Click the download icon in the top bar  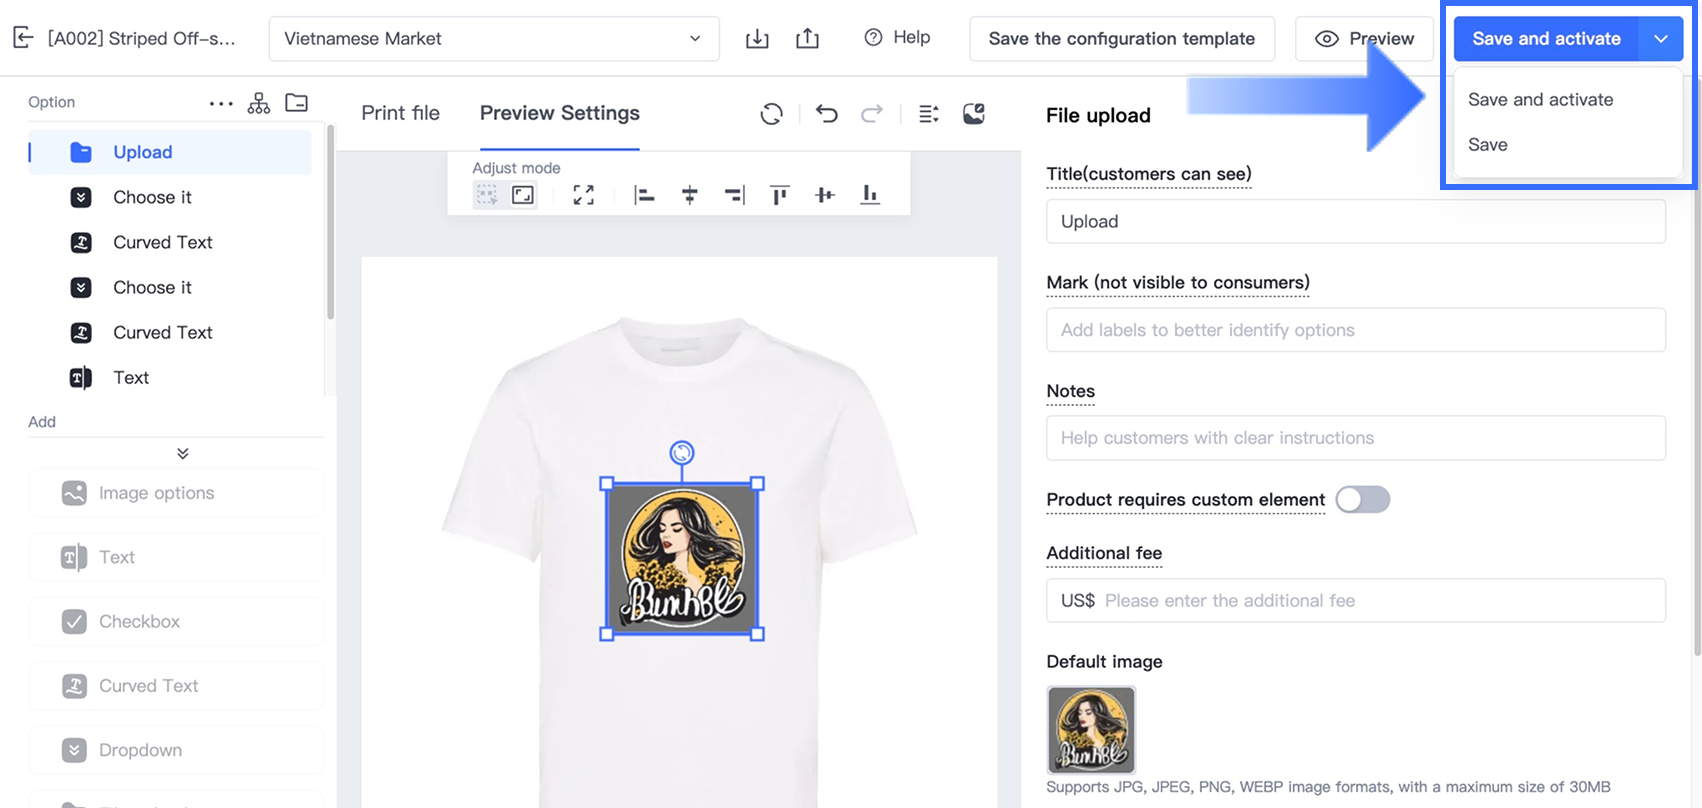click(757, 38)
